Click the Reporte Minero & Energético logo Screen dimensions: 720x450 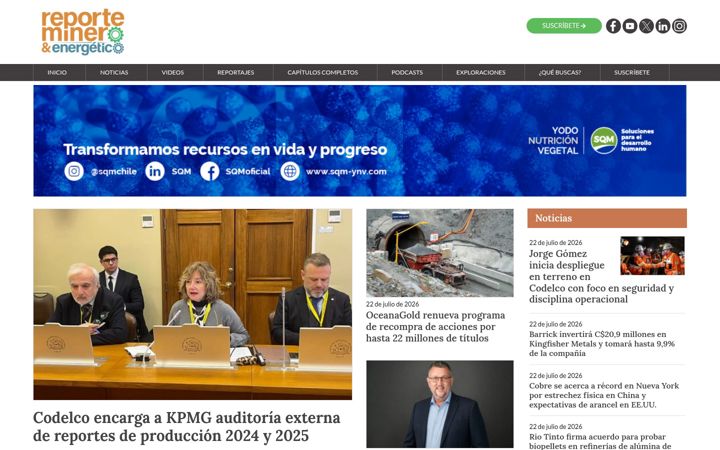tap(83, 32)
